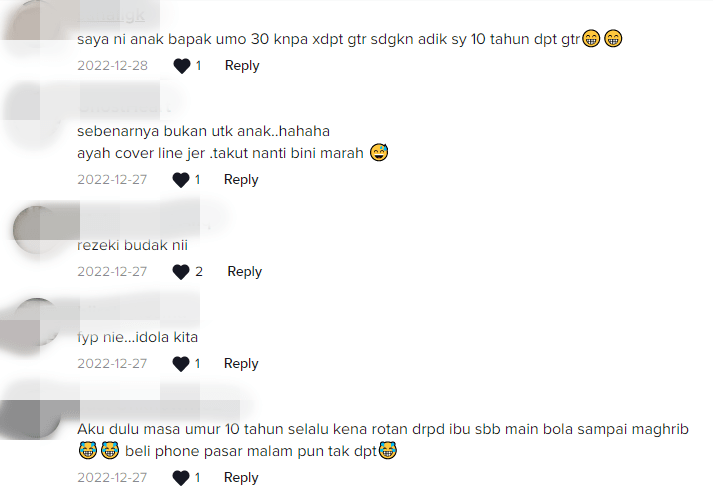713x496 pixels.
Task: Open username above 'sebenarnya bukan utk anak' comment
Action: click(124, 108)
